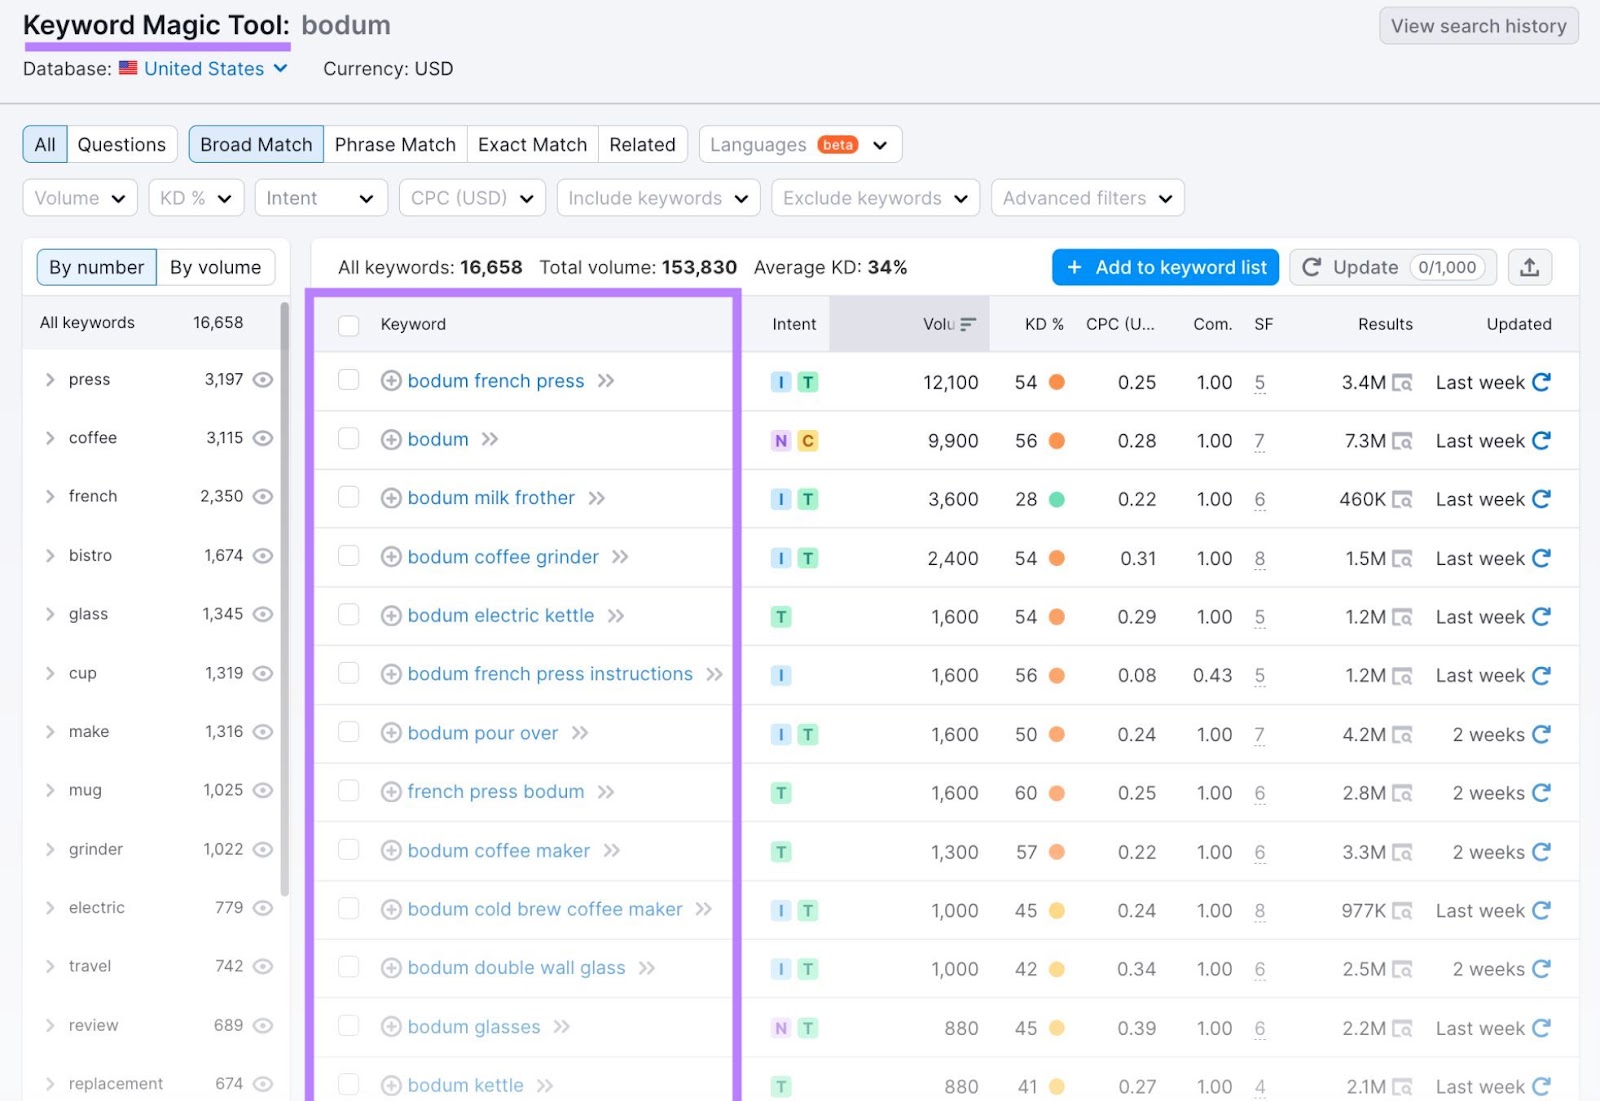Check the bodum milk frother row
1600x1101 pixels.
348,497
